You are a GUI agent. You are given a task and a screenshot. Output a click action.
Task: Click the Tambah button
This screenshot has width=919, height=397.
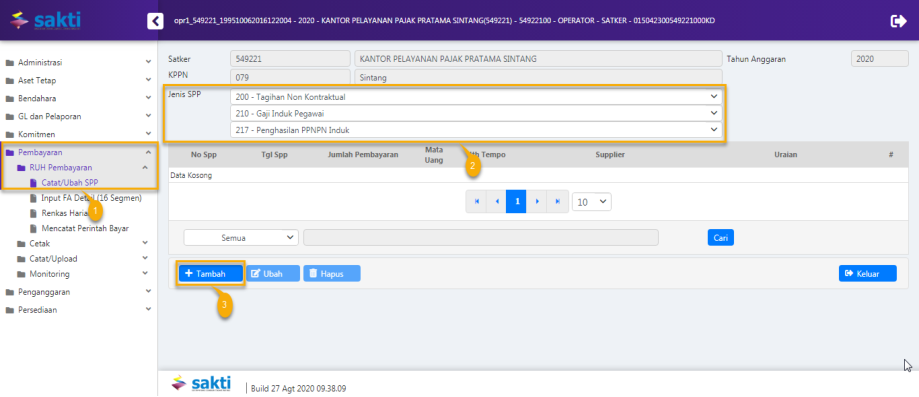coord(210,273)
